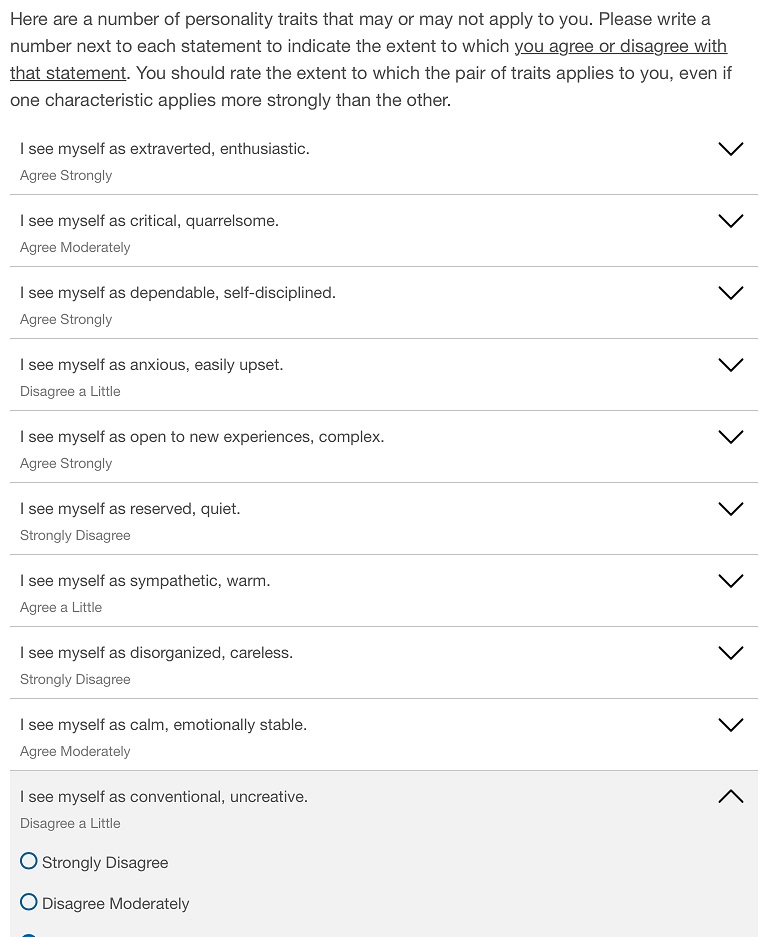Choose the Disagree Moderately radio option
This screenshot has height=937, width=768.
(29, 902)
